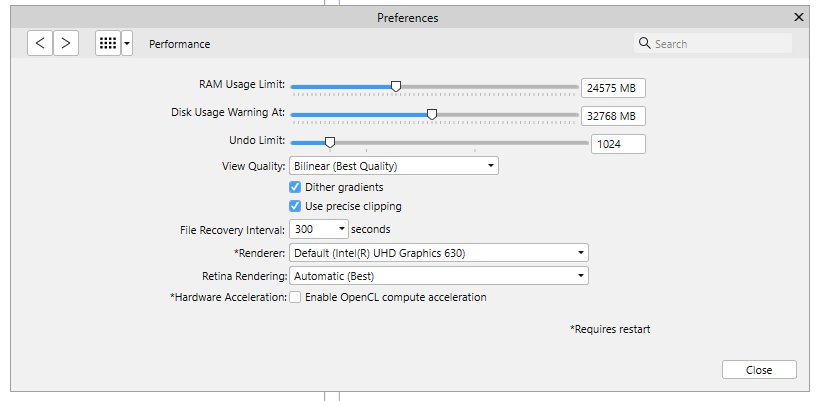Screen dimensions: 817x401
Task: Click the Disk Usage Warning slider handle
Action: (x=432, y=115)
